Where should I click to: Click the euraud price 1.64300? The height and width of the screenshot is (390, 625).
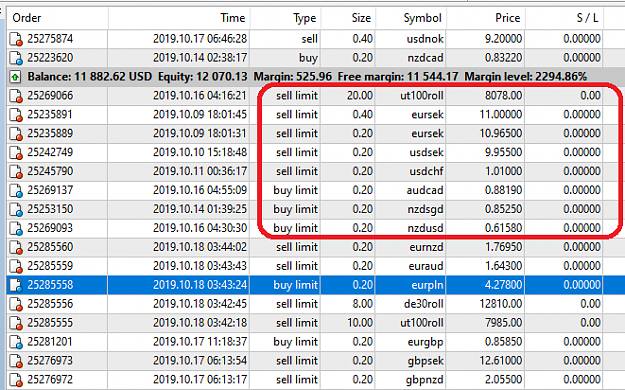(503, 266)
